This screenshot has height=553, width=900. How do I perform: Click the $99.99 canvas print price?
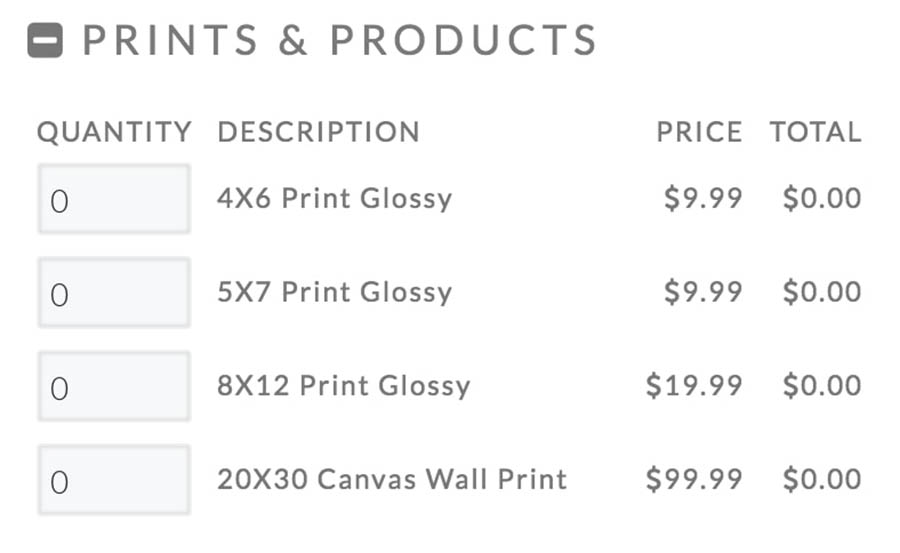pyautogui.click(x=694, y=479)
